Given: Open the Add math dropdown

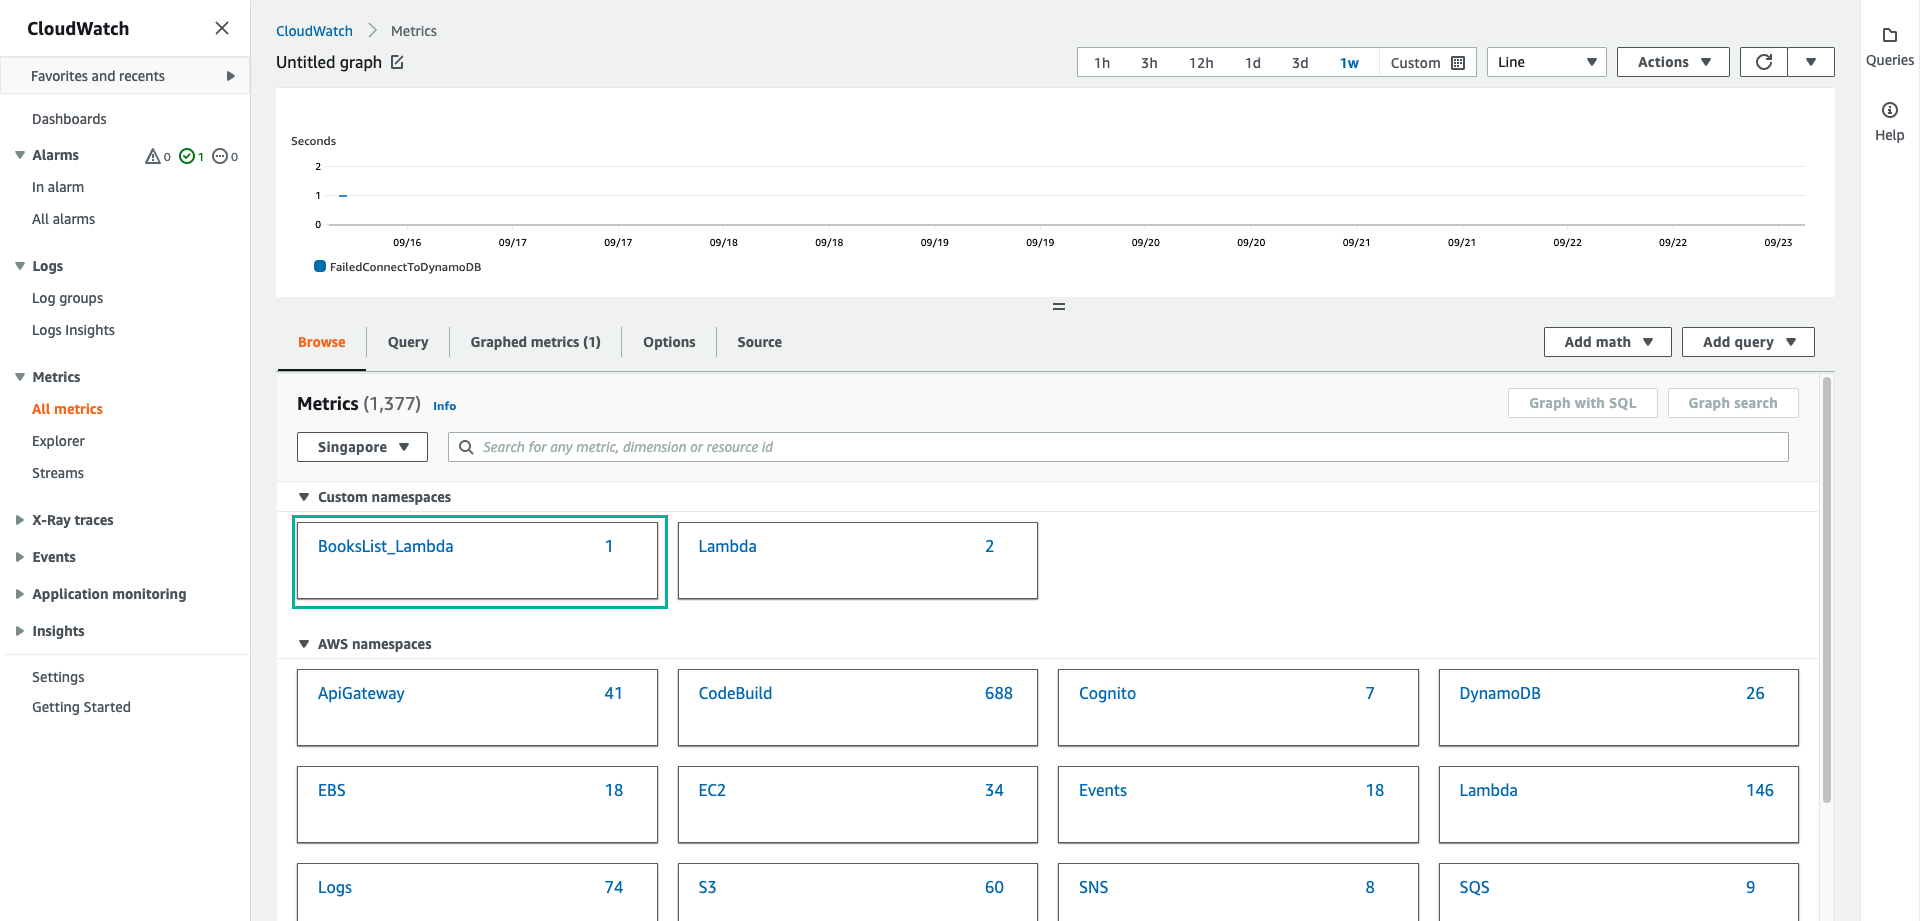Looking at the screenshot, I should 1607,342.
